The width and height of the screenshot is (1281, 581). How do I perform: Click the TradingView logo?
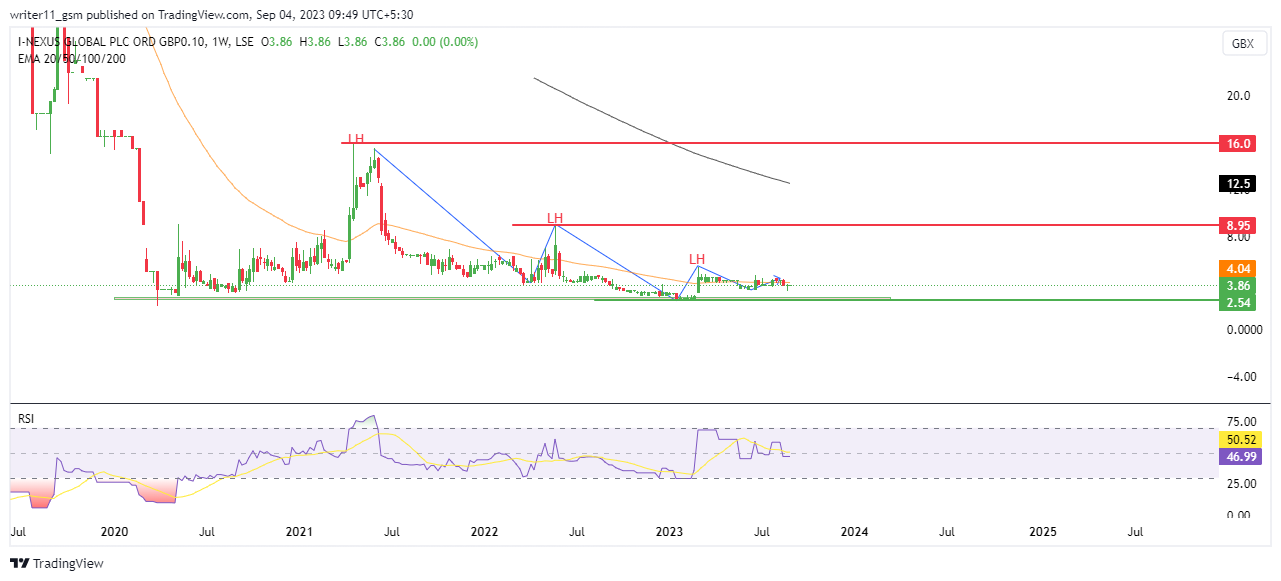57,563
